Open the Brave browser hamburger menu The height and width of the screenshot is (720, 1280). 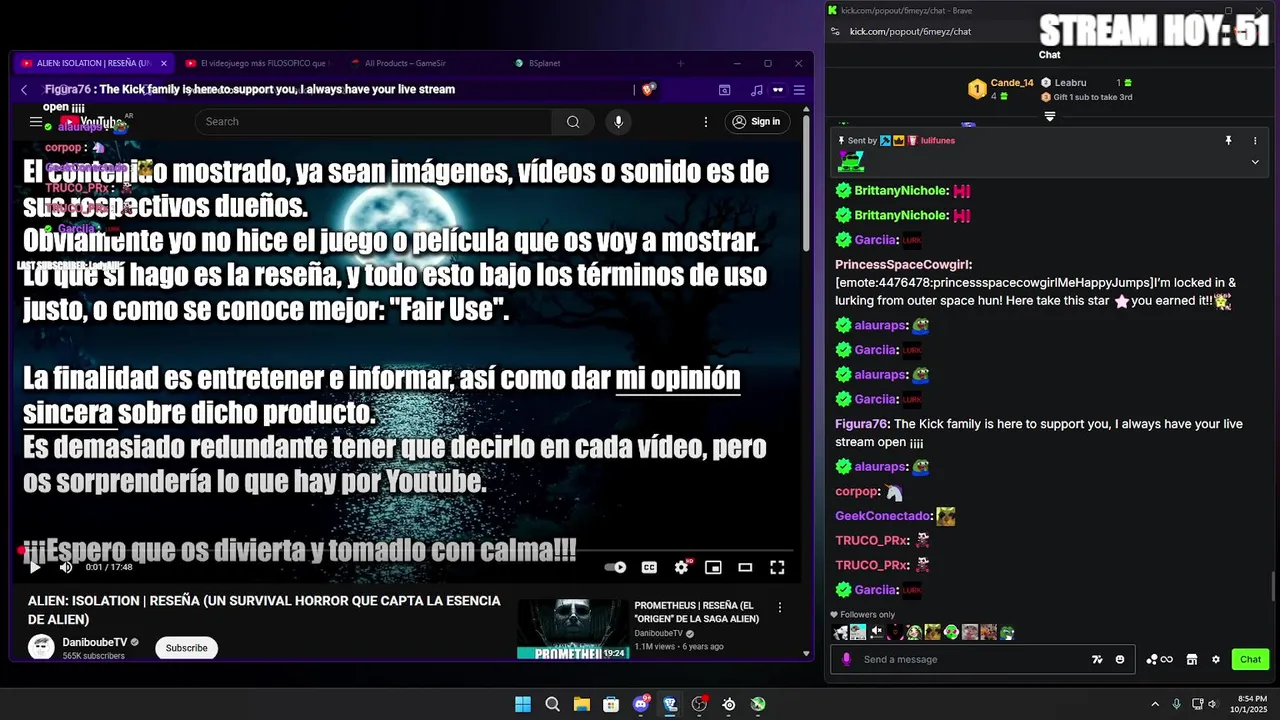(x=799, y=90)
